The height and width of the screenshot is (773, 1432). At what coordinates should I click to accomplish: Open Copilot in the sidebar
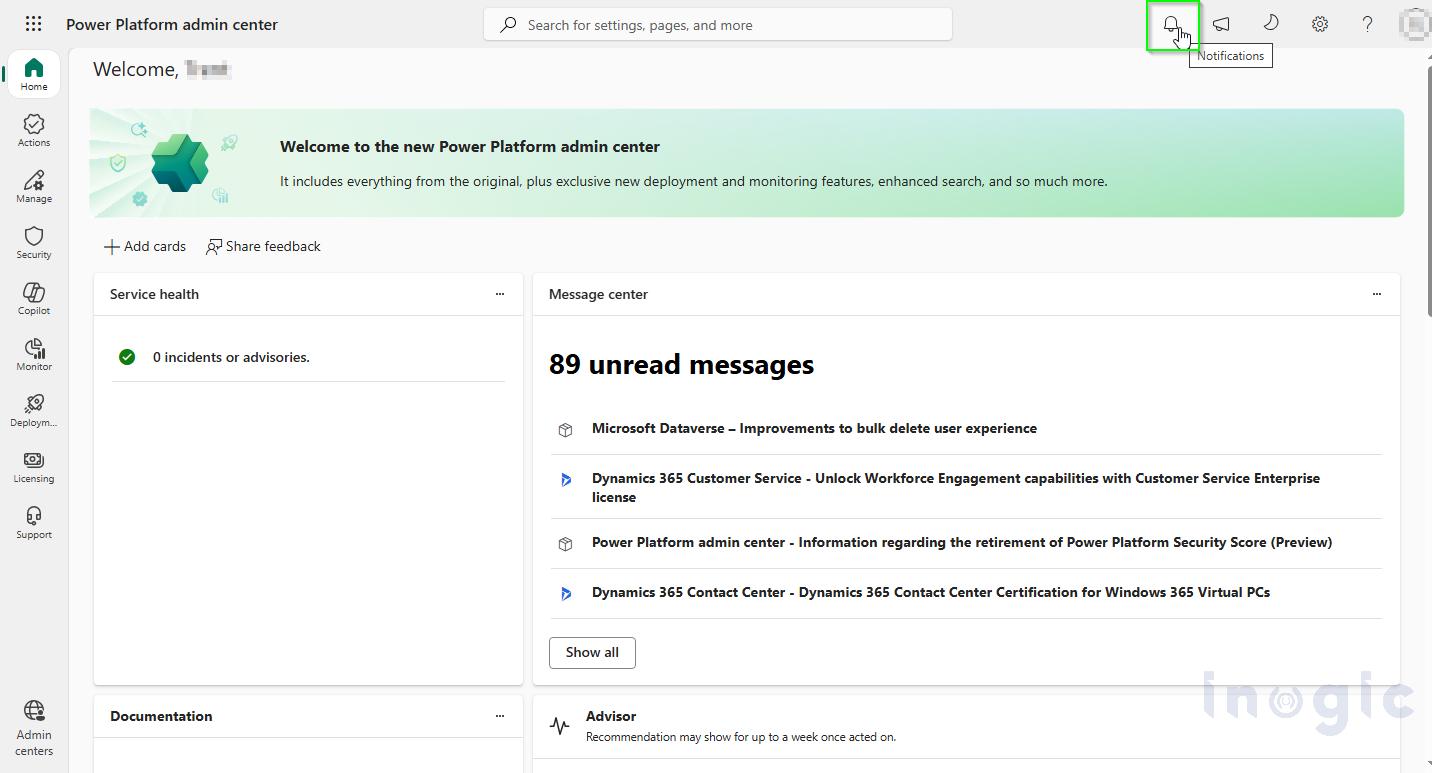point(34,298)
